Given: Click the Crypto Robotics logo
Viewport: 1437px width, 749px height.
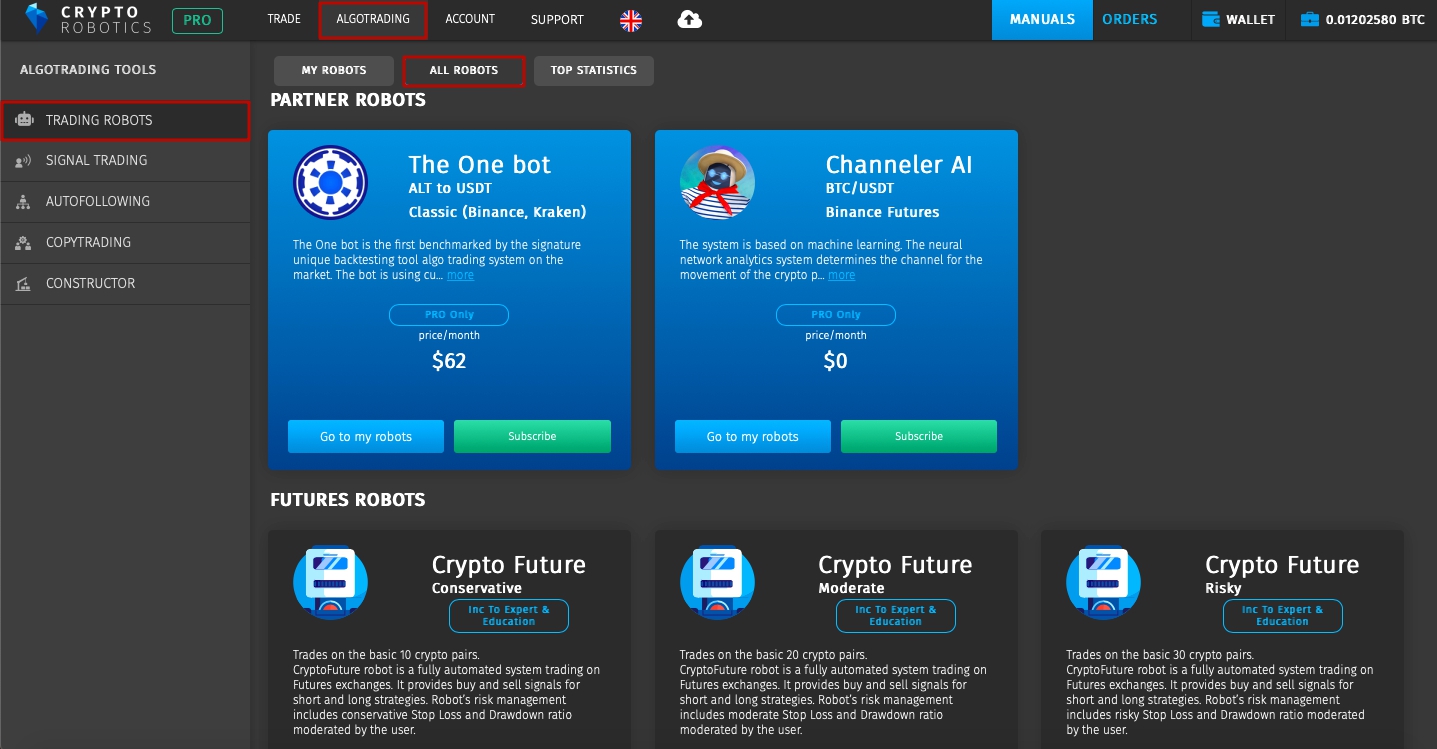Looking at the screenshot, I should click(88, 19).
